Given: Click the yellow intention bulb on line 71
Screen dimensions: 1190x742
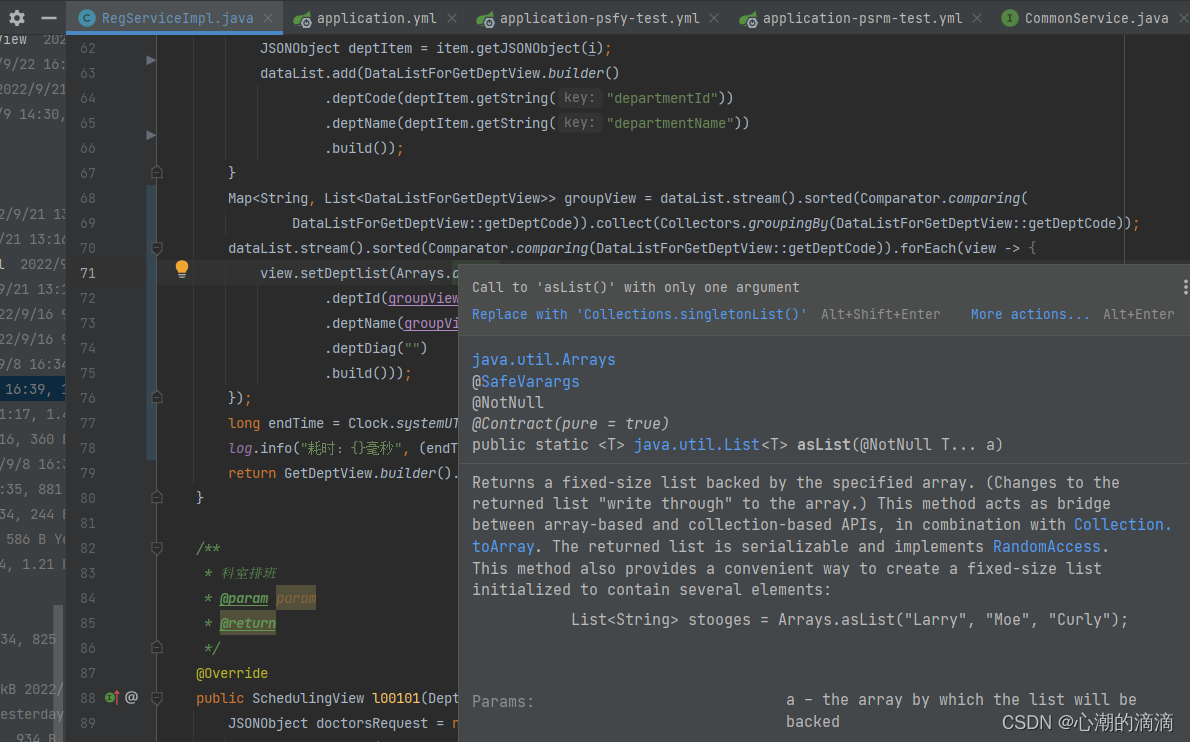Looking at the screenshot, I should point(181,268).
